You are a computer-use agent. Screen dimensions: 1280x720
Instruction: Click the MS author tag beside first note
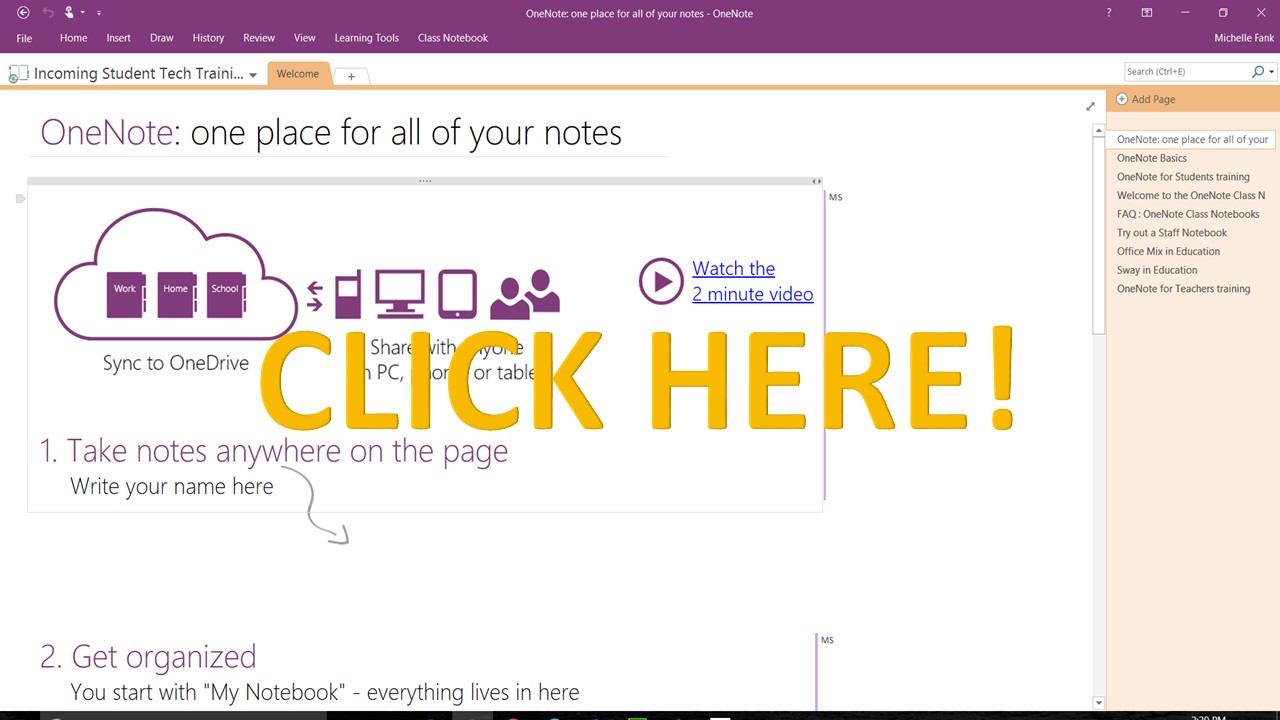tap(835, 197)
